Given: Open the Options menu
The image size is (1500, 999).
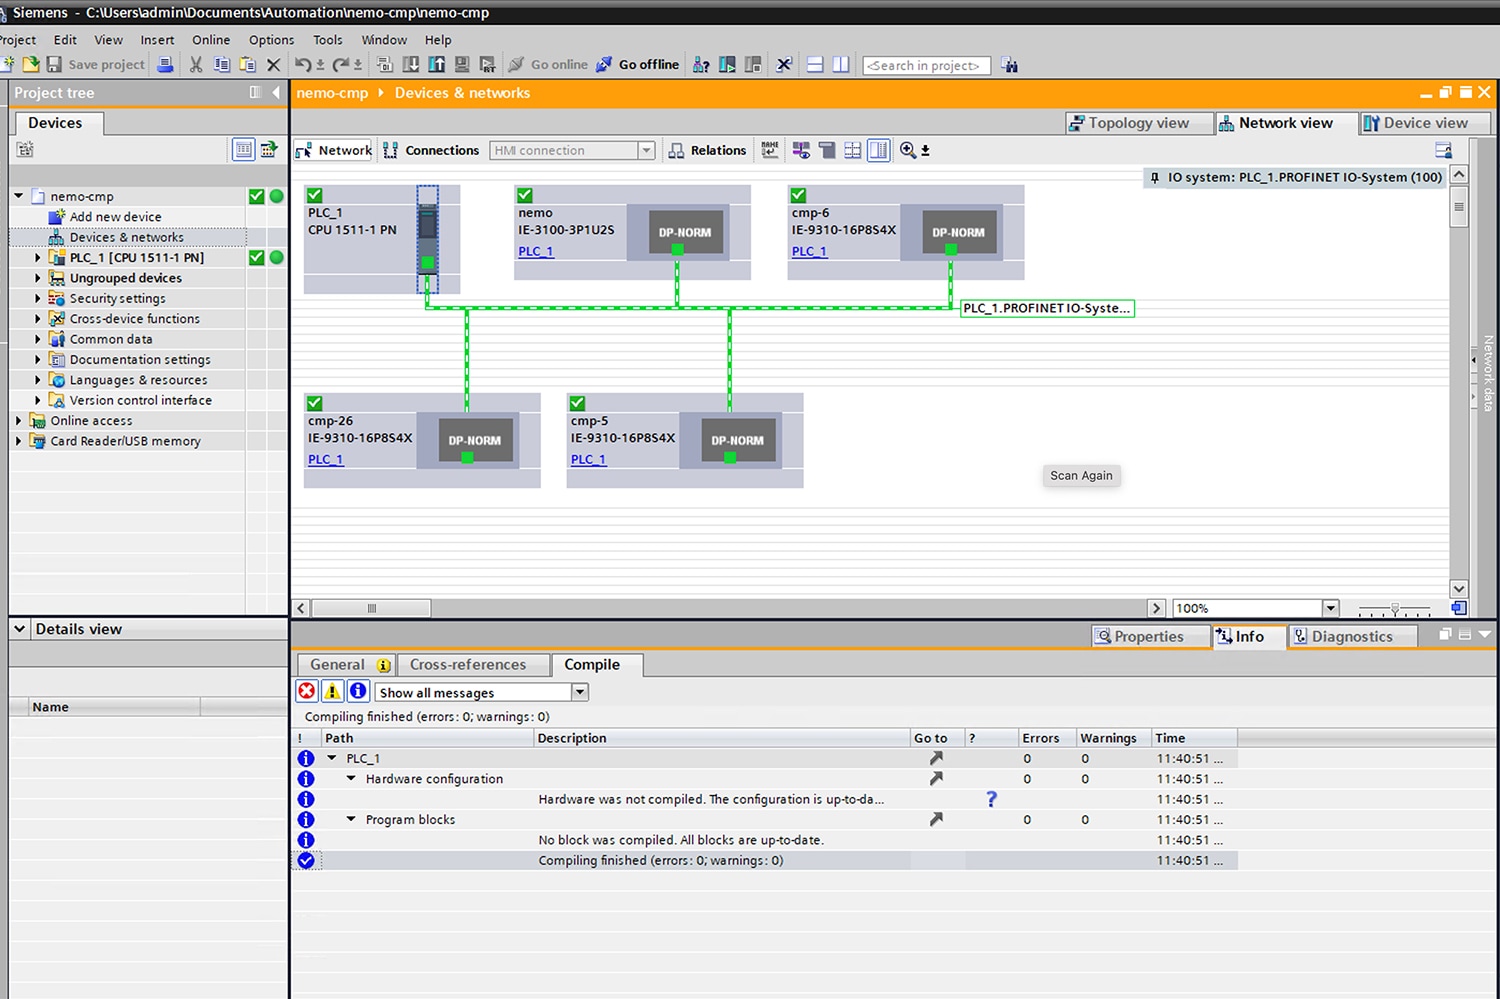Looking at the screenshot, I should 271,40.
